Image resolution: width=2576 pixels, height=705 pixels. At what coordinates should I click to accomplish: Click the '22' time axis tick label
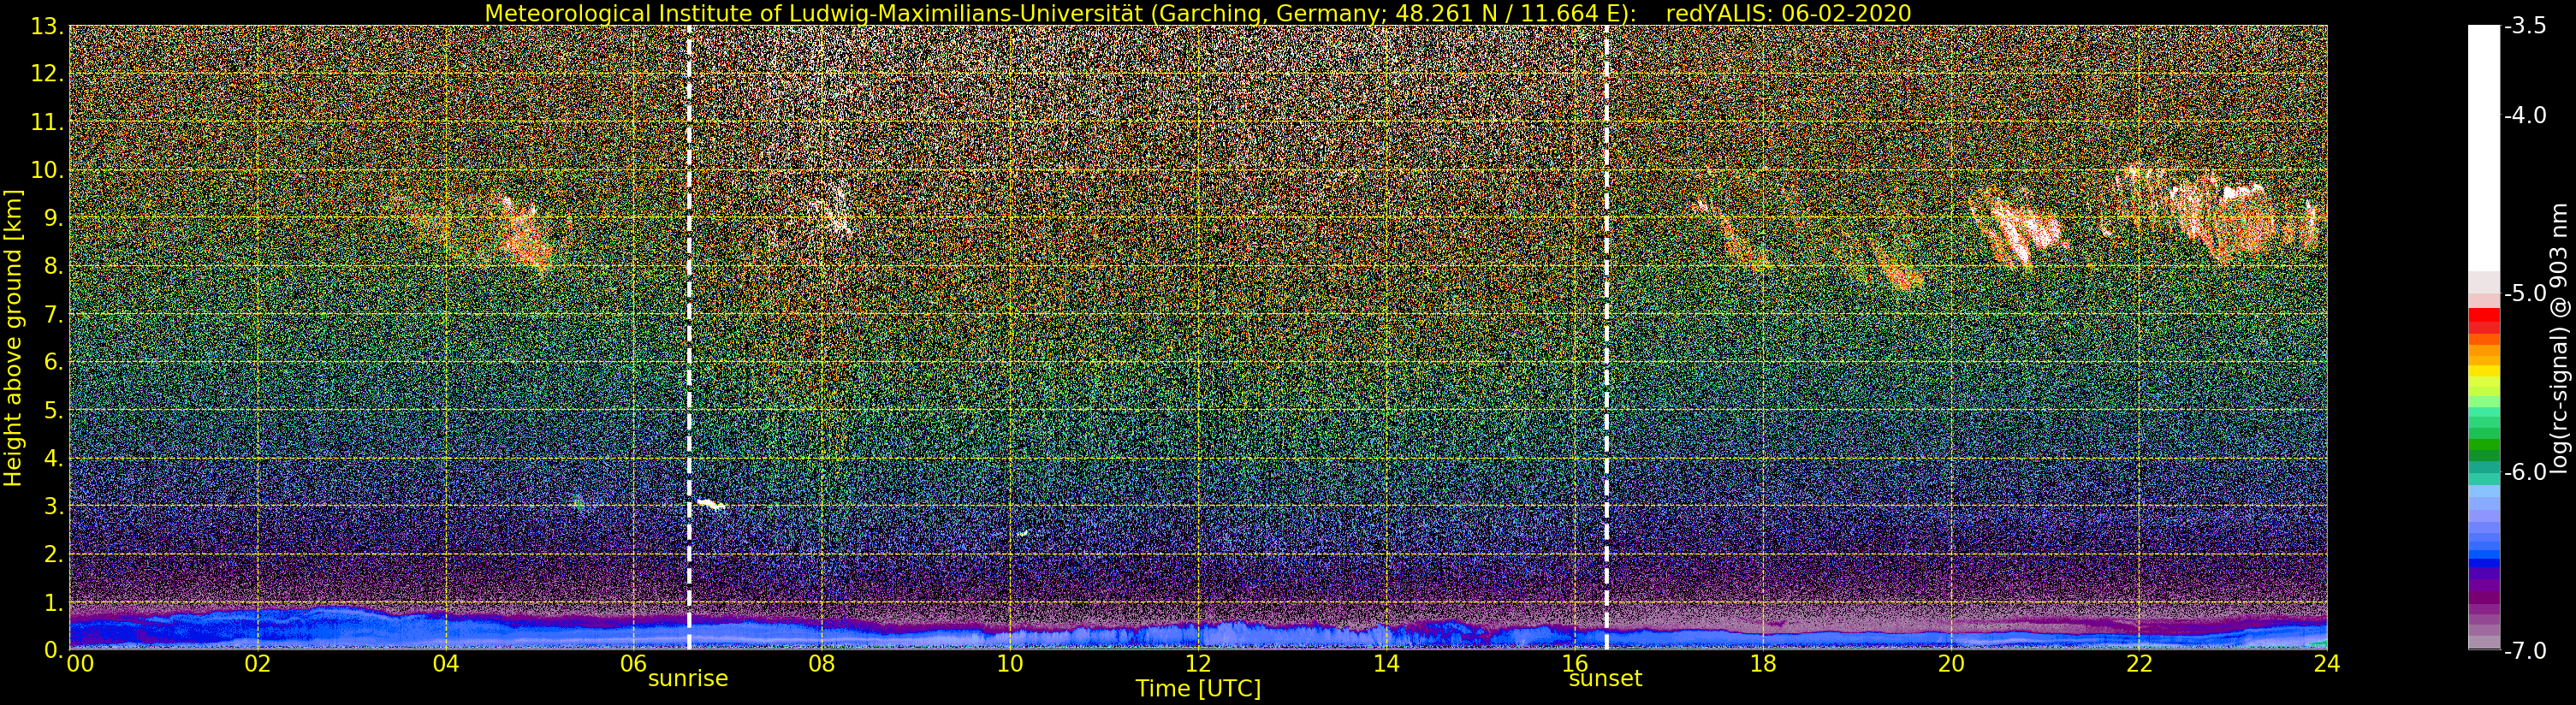coord(2139,664)
